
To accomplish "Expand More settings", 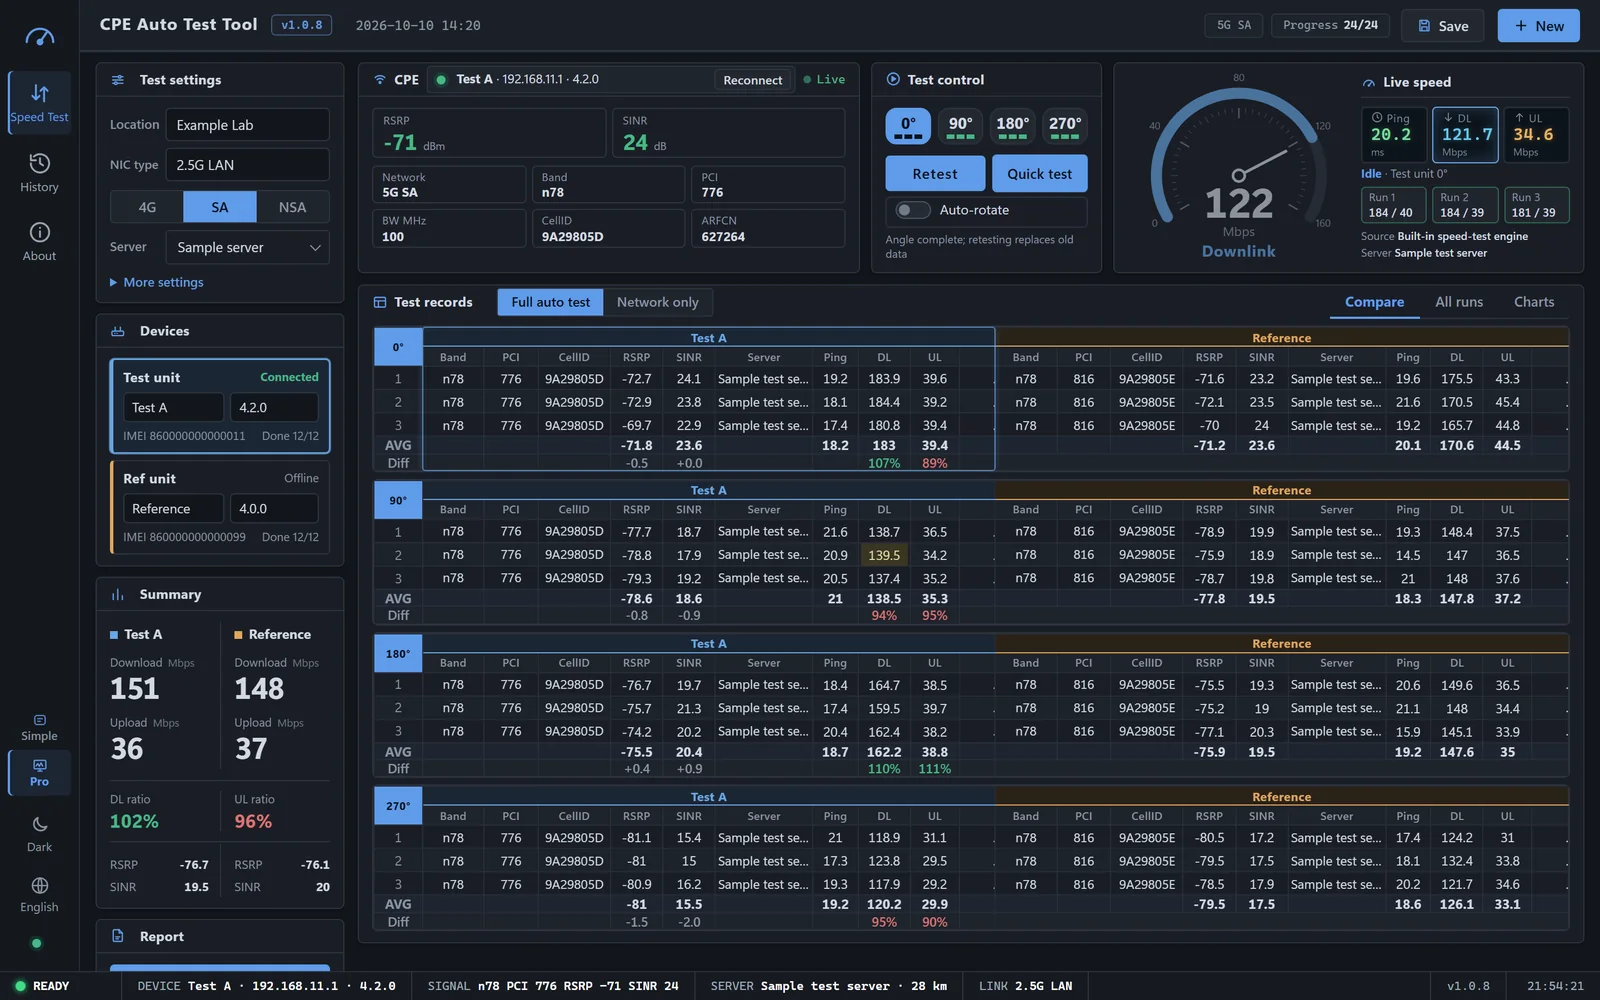I will [x=157, y=282].
